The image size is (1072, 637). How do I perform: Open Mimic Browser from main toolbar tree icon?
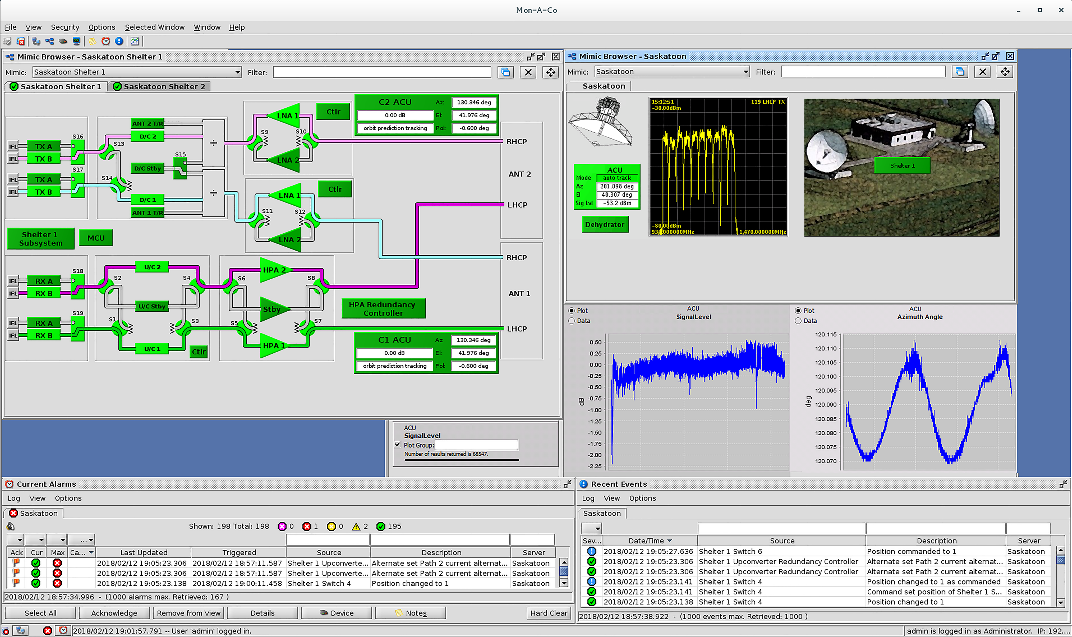(49, 41)
